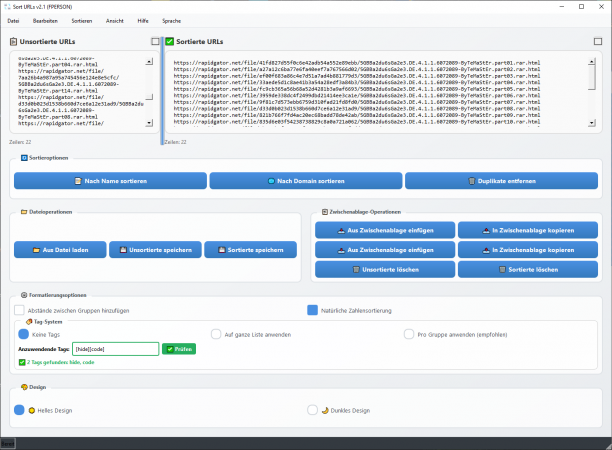Toggle Natürliche Zahlensortierung checkbox

coord(312,310)
